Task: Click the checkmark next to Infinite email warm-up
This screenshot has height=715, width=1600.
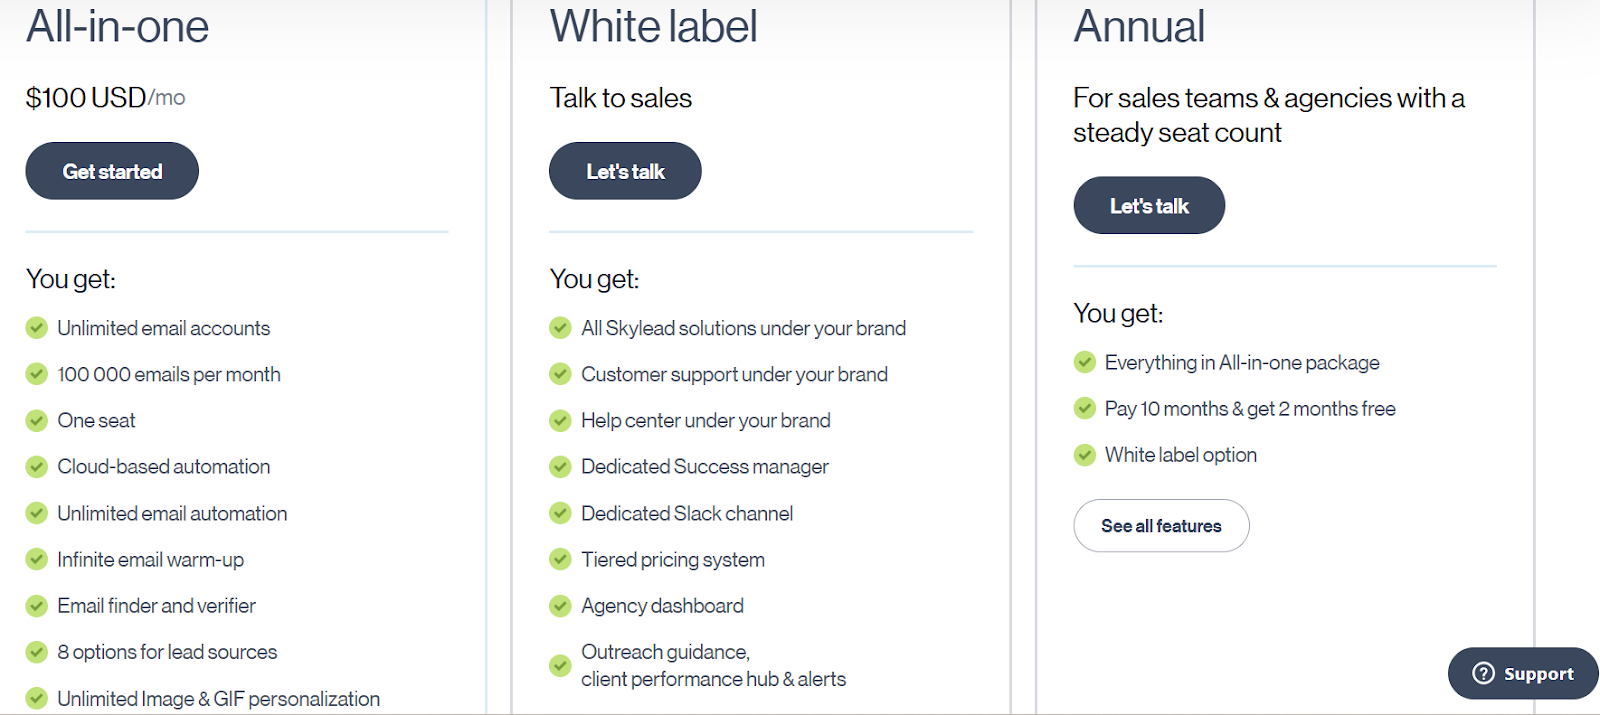Action: [36, 559]
